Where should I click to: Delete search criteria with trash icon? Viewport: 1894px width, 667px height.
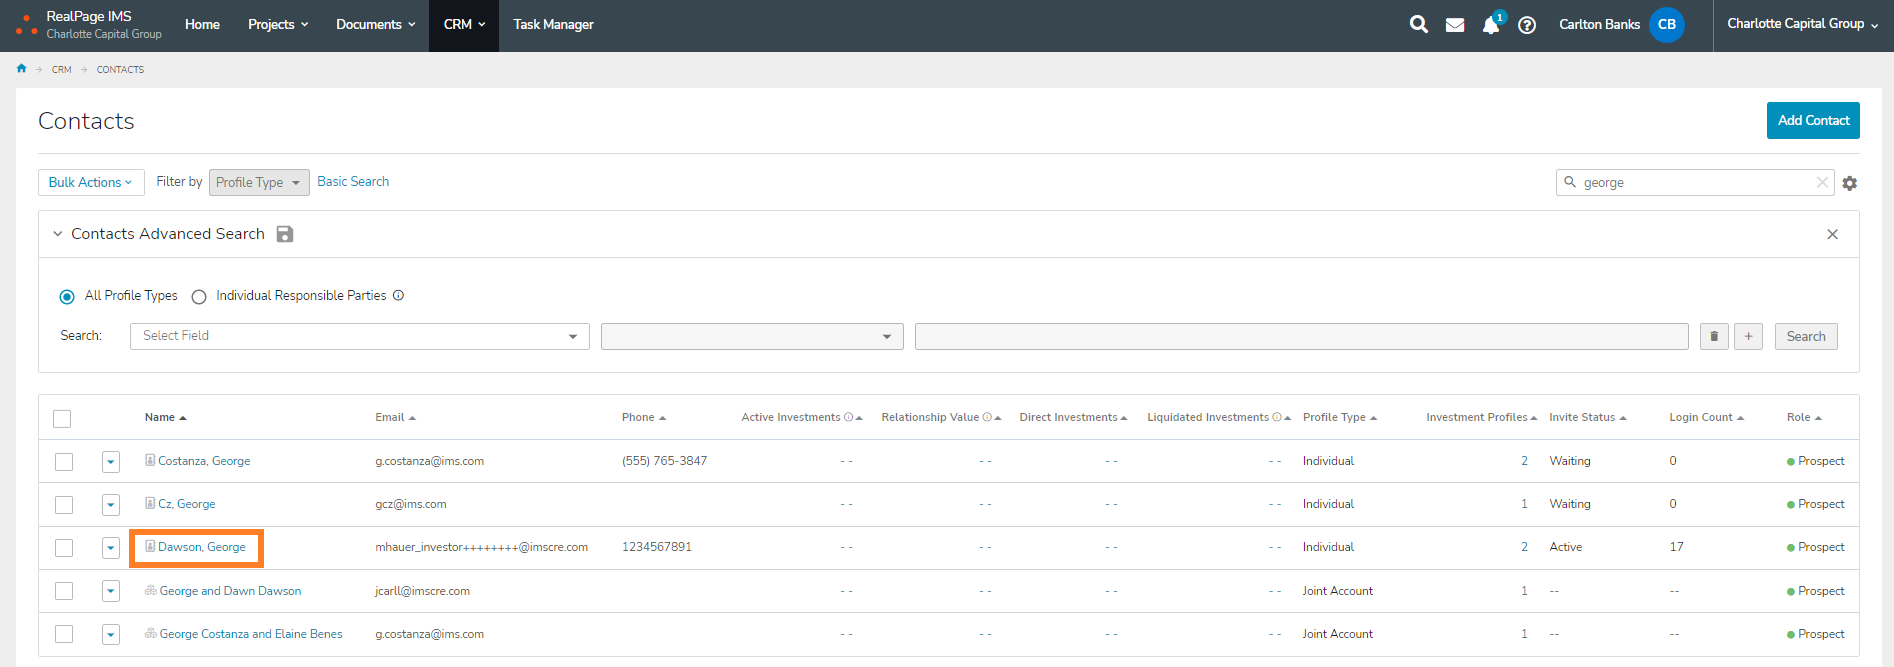coord(1714,337)
